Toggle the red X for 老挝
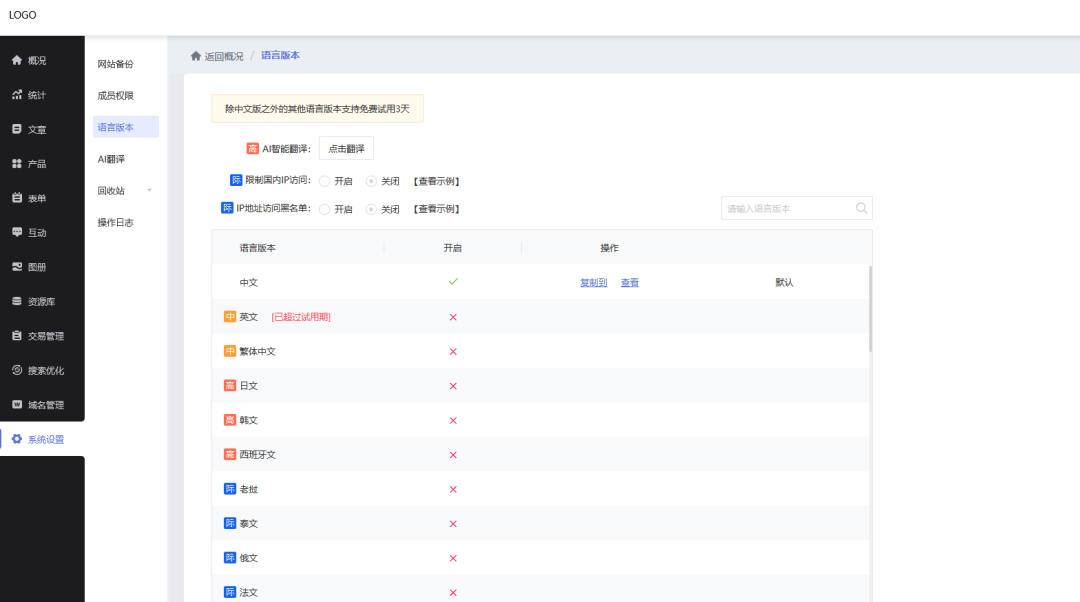Image resolution: width=1080 pixels, height=602 pixels. (453, 489)
